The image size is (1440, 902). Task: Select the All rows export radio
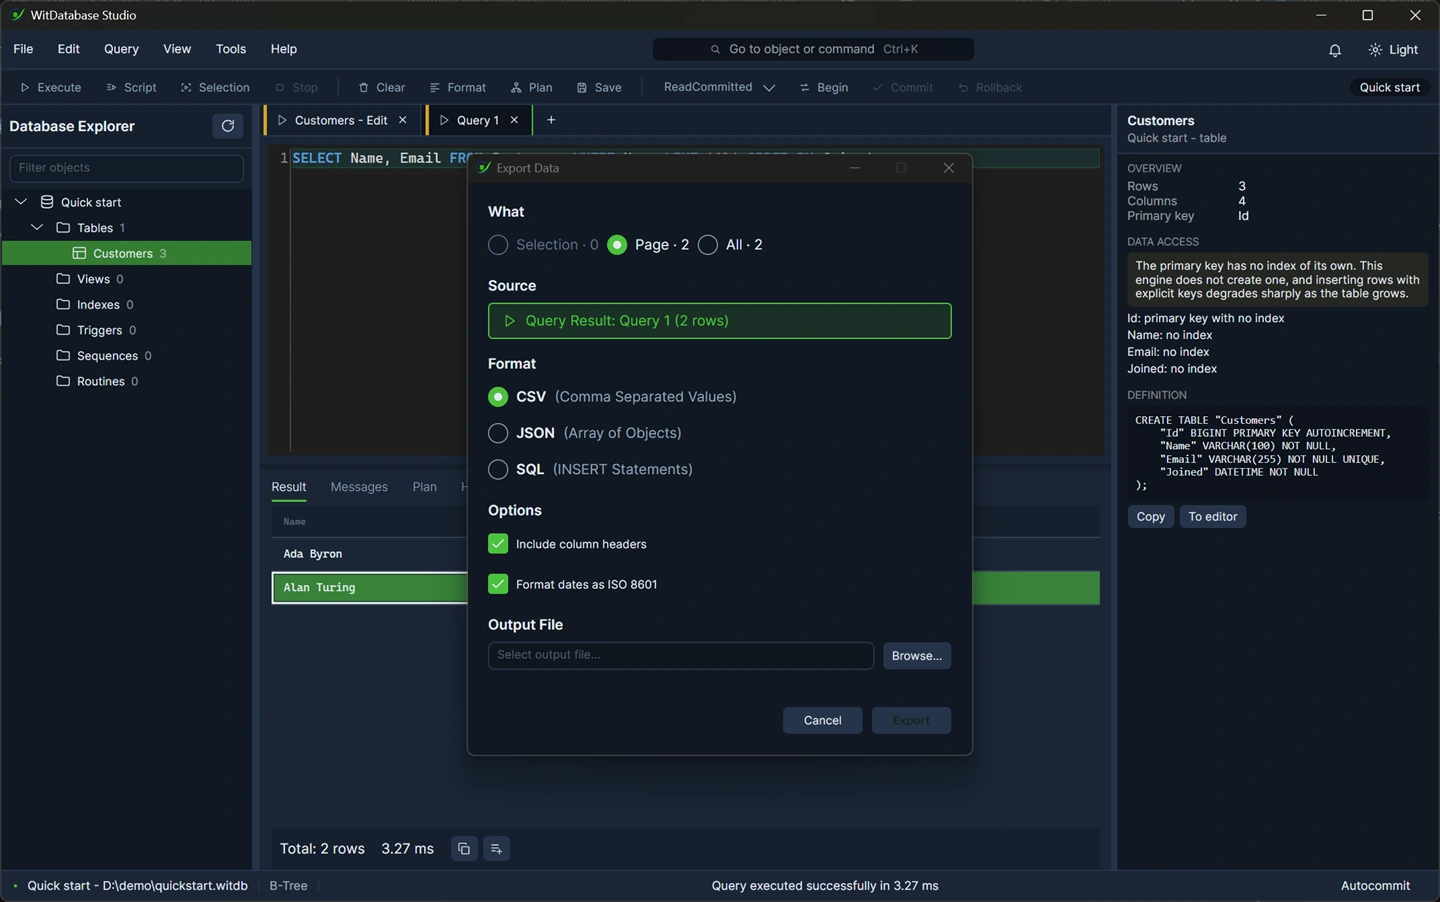pos(708,245)
